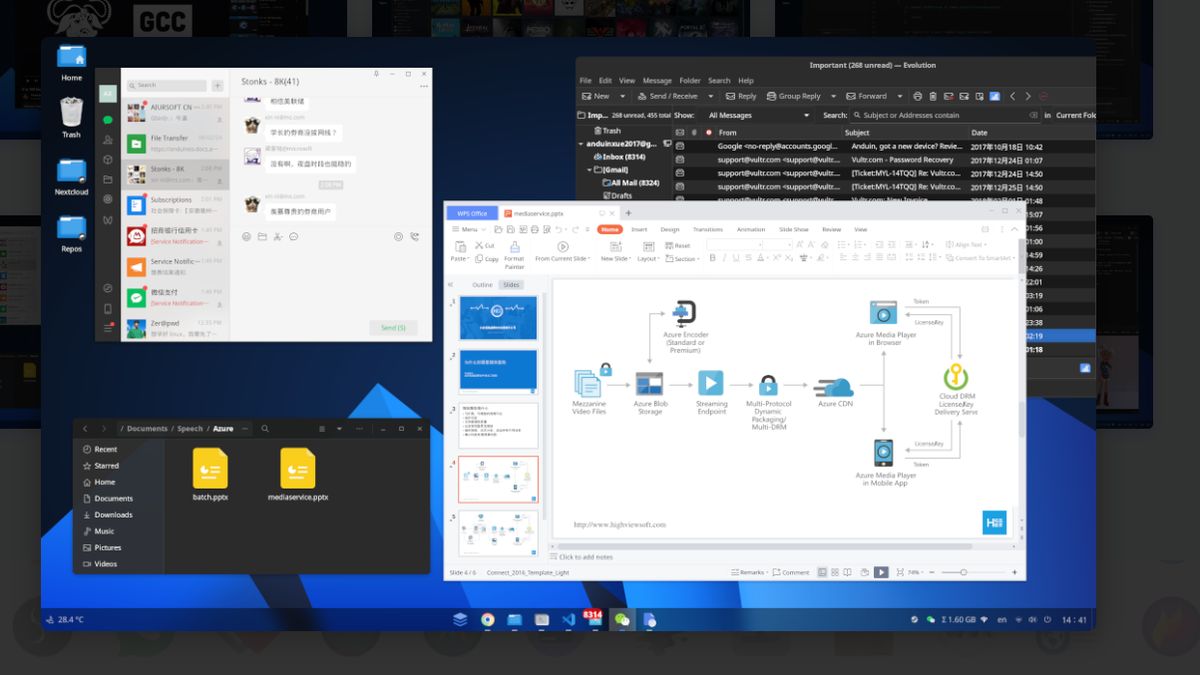Collapse the [Gmail] folder tree

coord(590,170)
